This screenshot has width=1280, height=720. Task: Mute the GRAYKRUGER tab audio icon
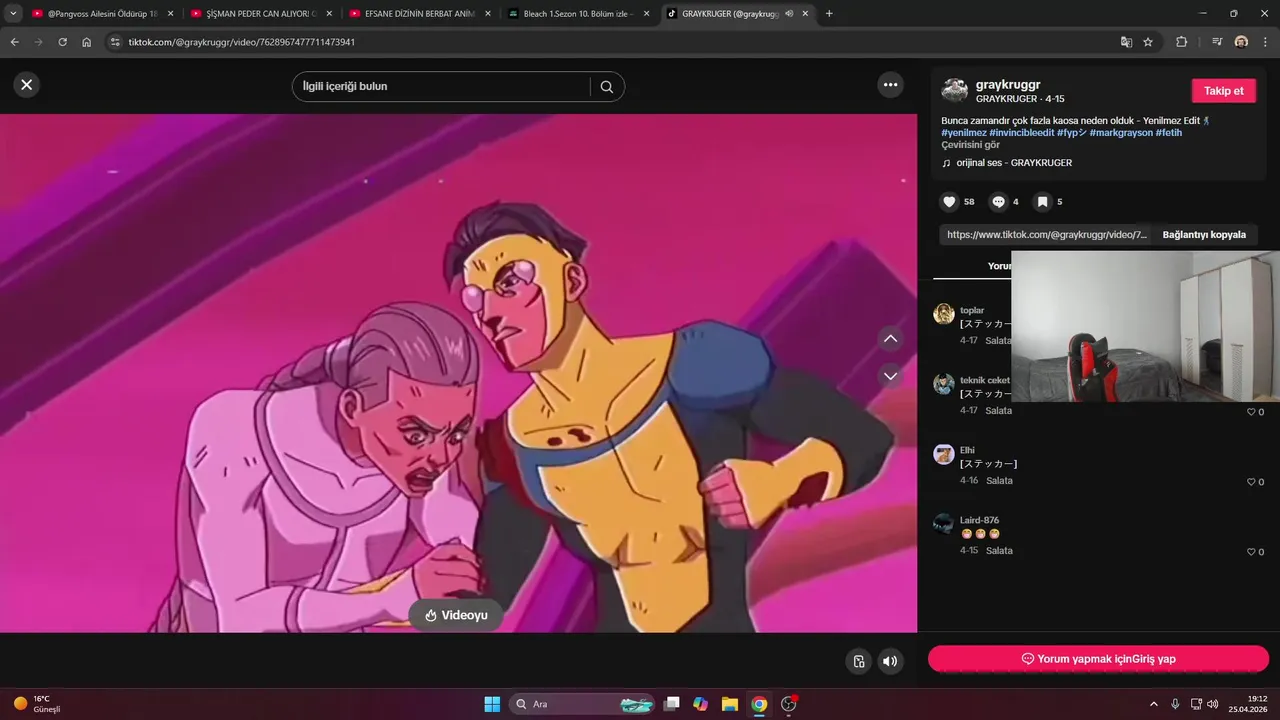click(789, 14)
